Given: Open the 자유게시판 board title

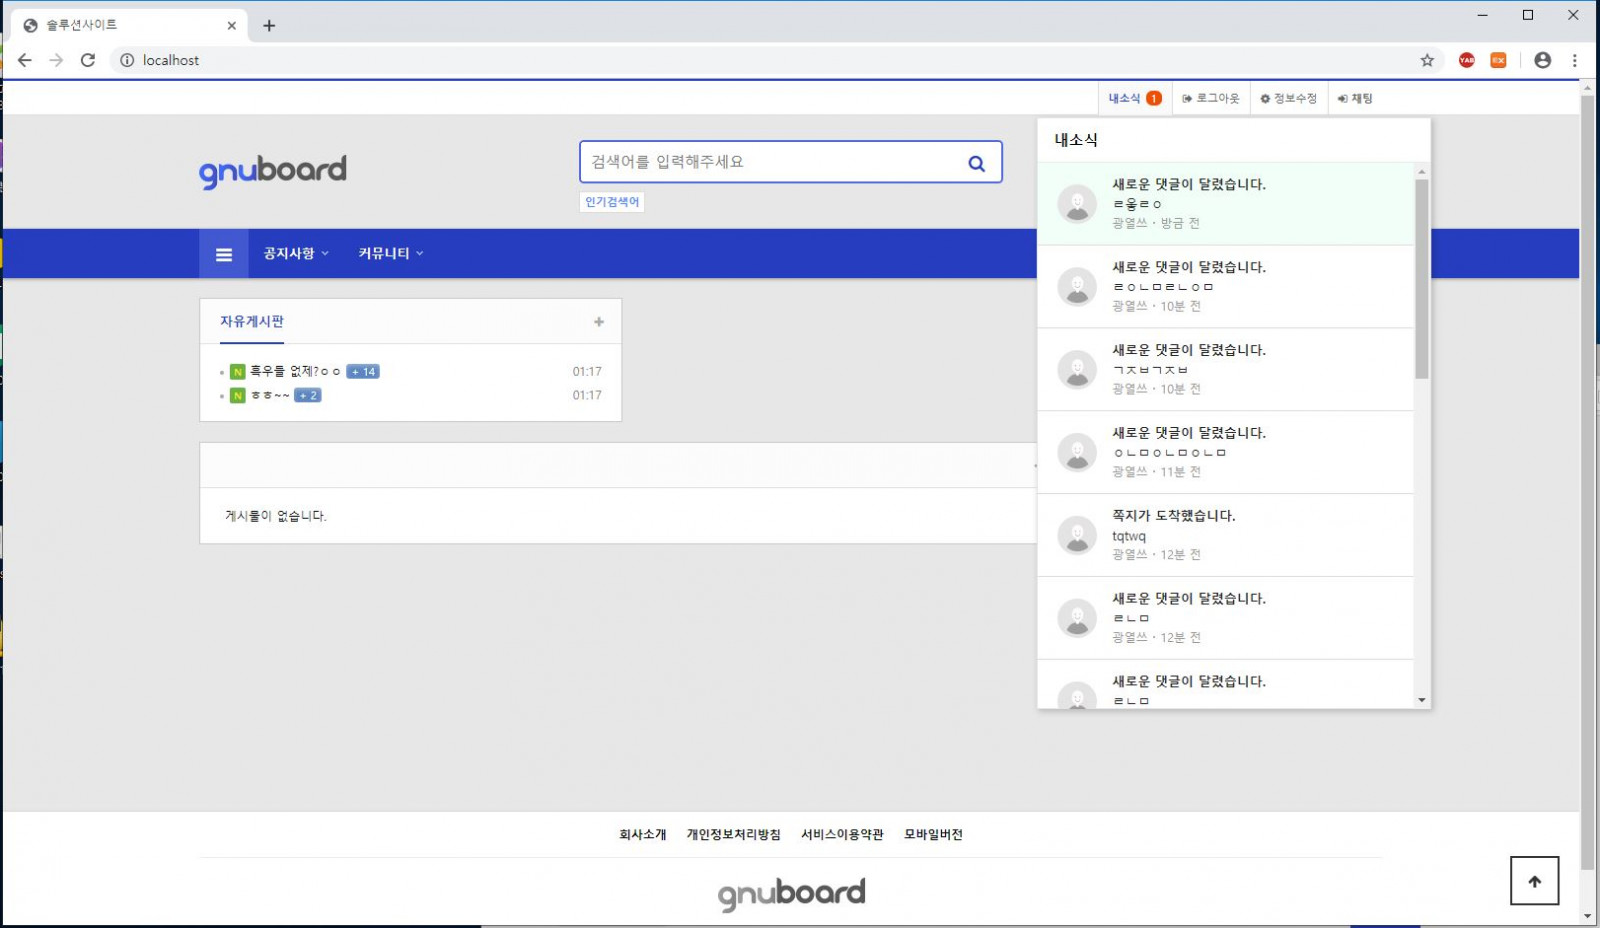Looking at the screenshot, I should pyautogui.click(x=252, y=322).
